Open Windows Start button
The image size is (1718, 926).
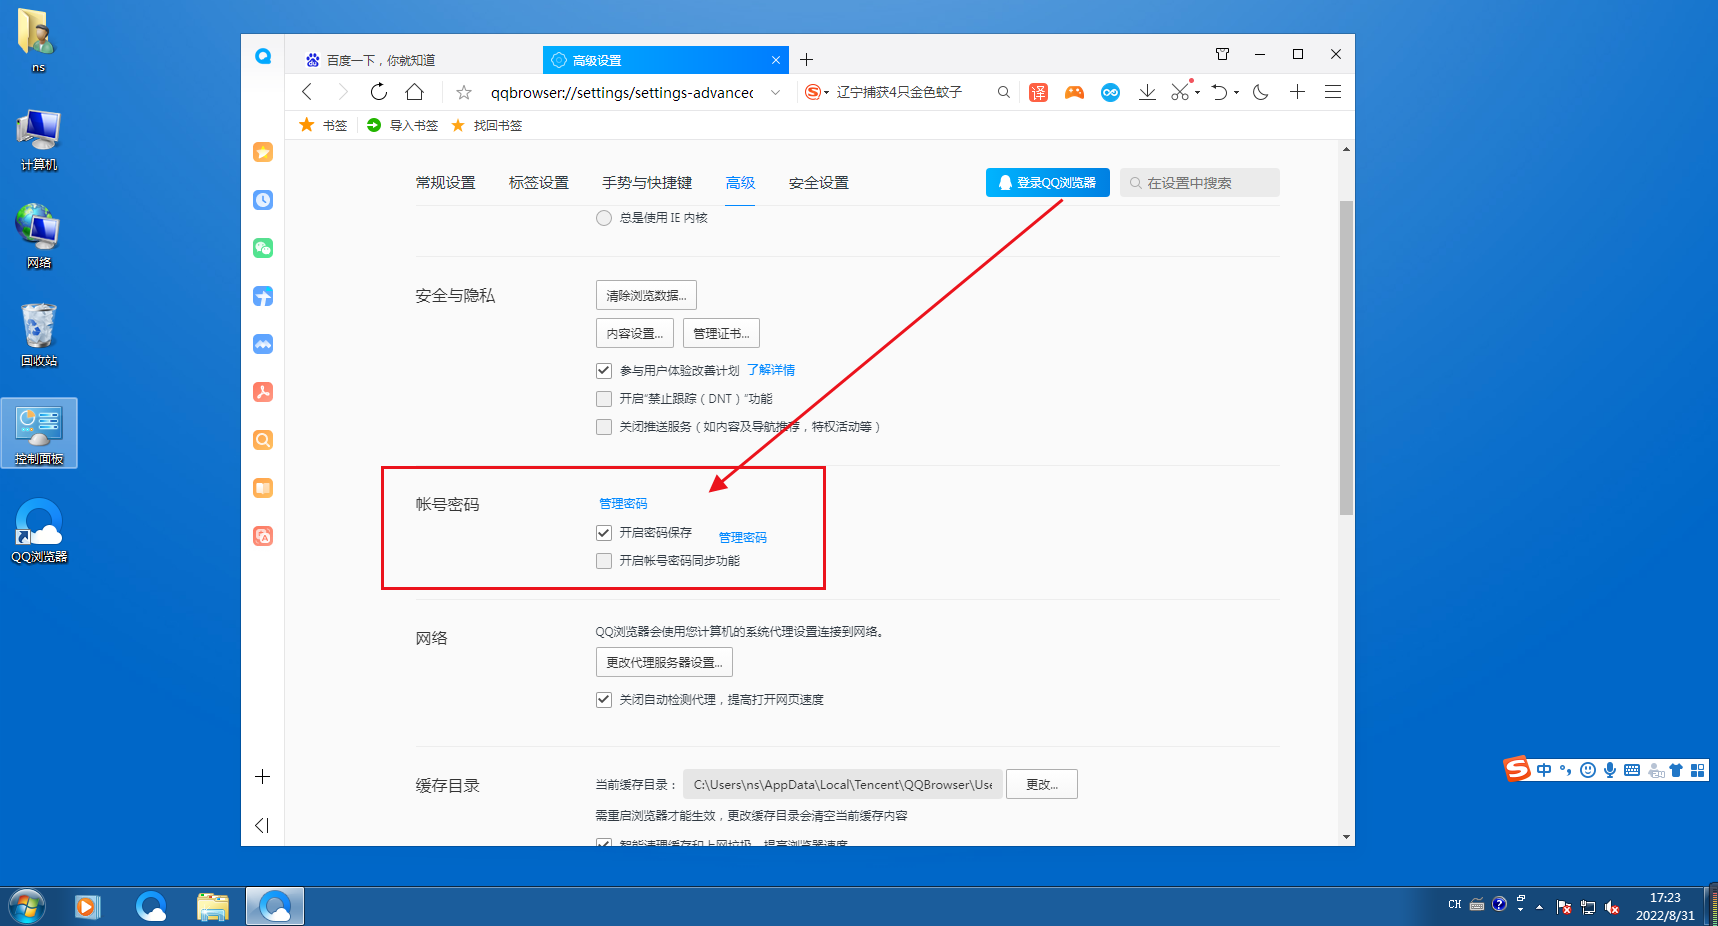(x=27, y=907)
